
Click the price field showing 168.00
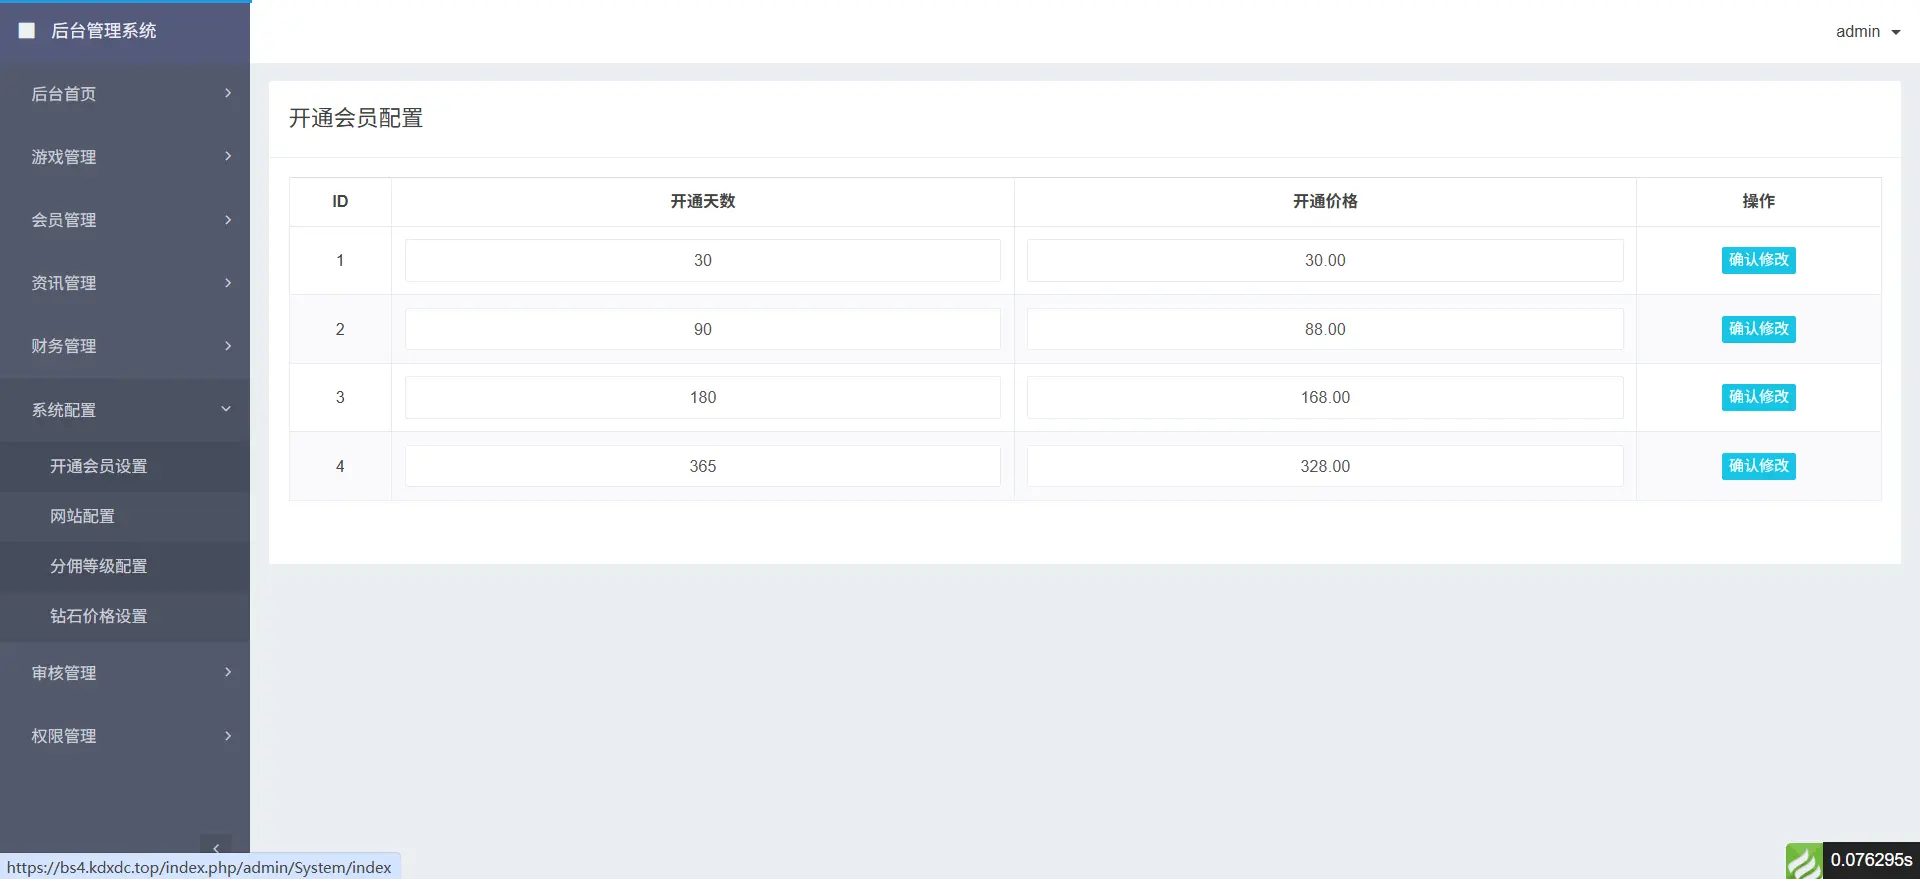click(x=1325, y=397)
